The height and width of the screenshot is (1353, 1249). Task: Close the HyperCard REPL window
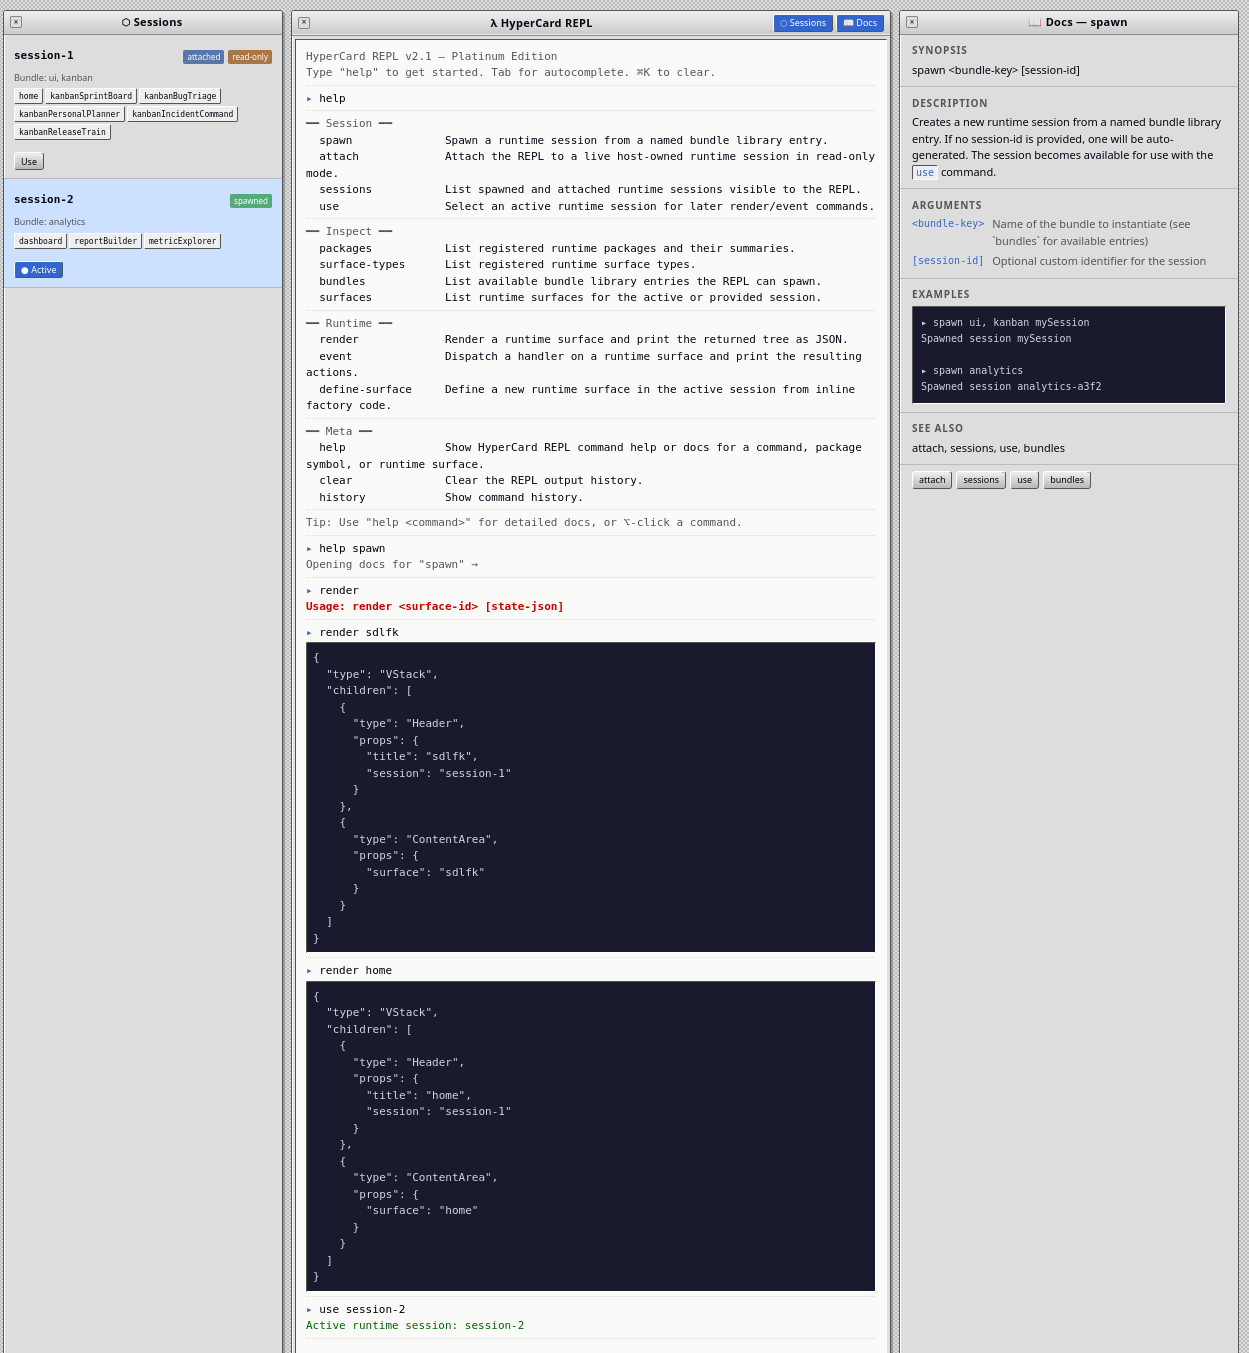(x=304, y=23)
